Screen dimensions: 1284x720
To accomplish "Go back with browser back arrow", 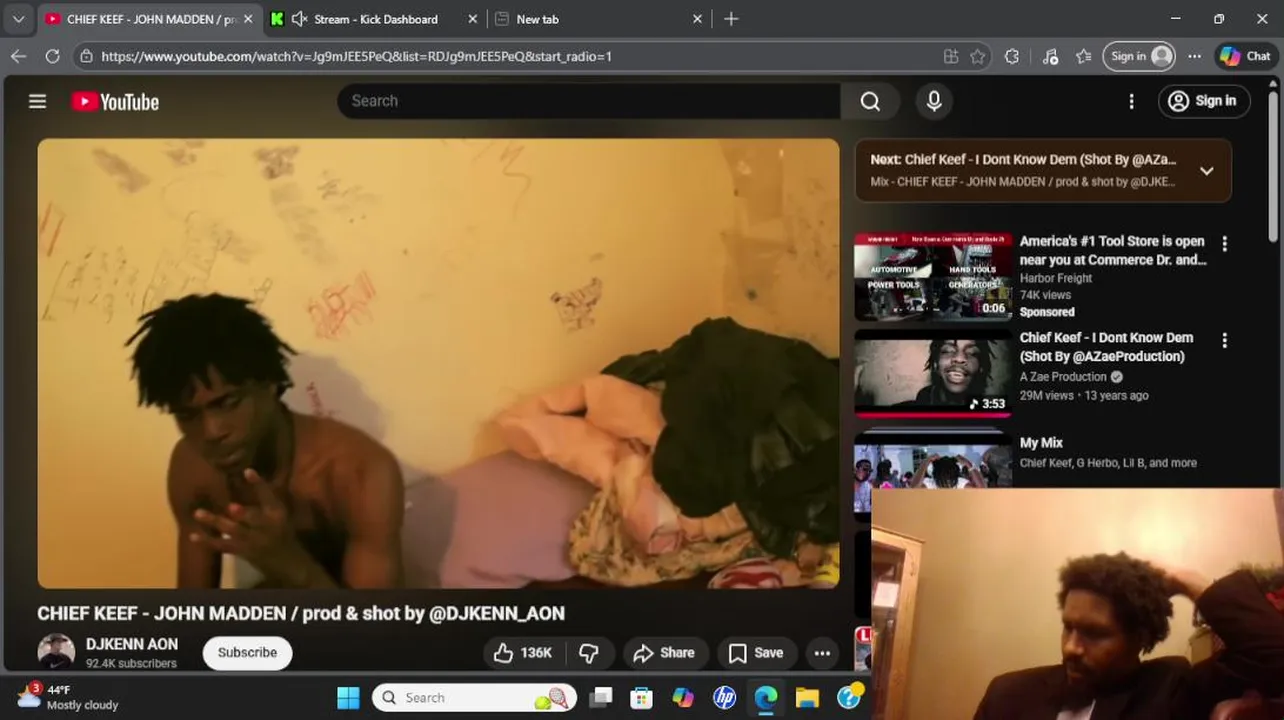I will click(x=18, y=56).
